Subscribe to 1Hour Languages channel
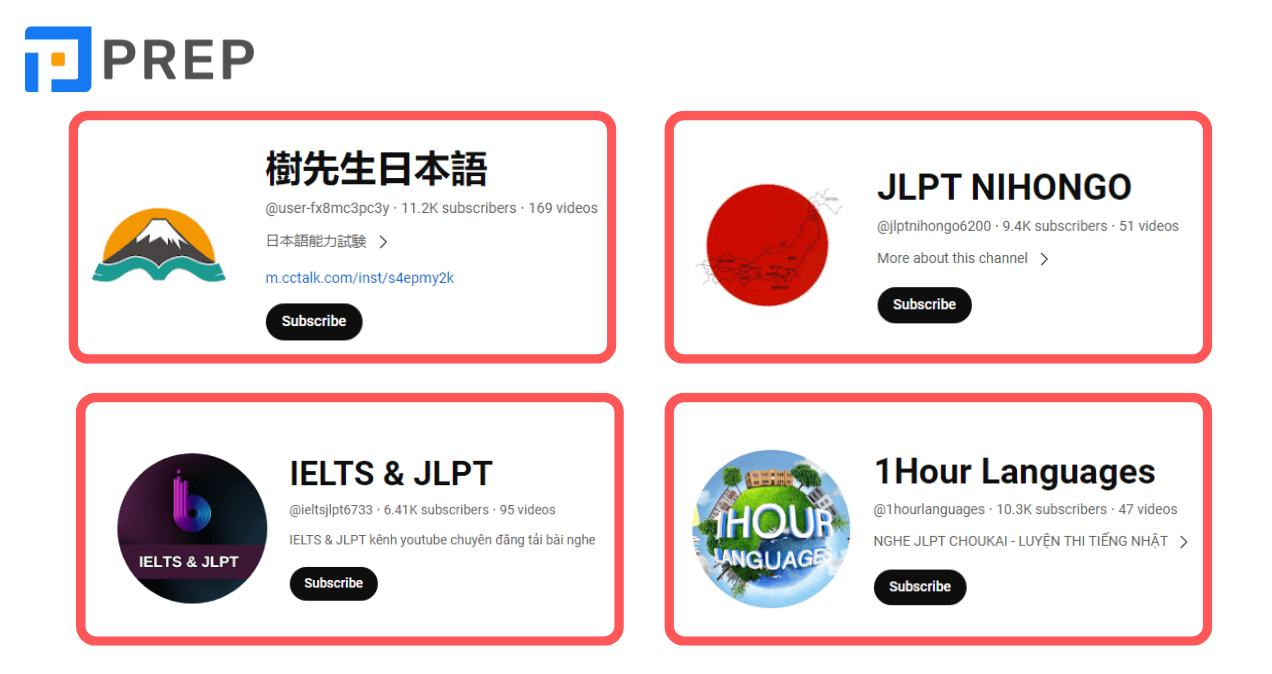Image resolution: width=1272 pixels, height=674 pixels. [x=920, y=587]
